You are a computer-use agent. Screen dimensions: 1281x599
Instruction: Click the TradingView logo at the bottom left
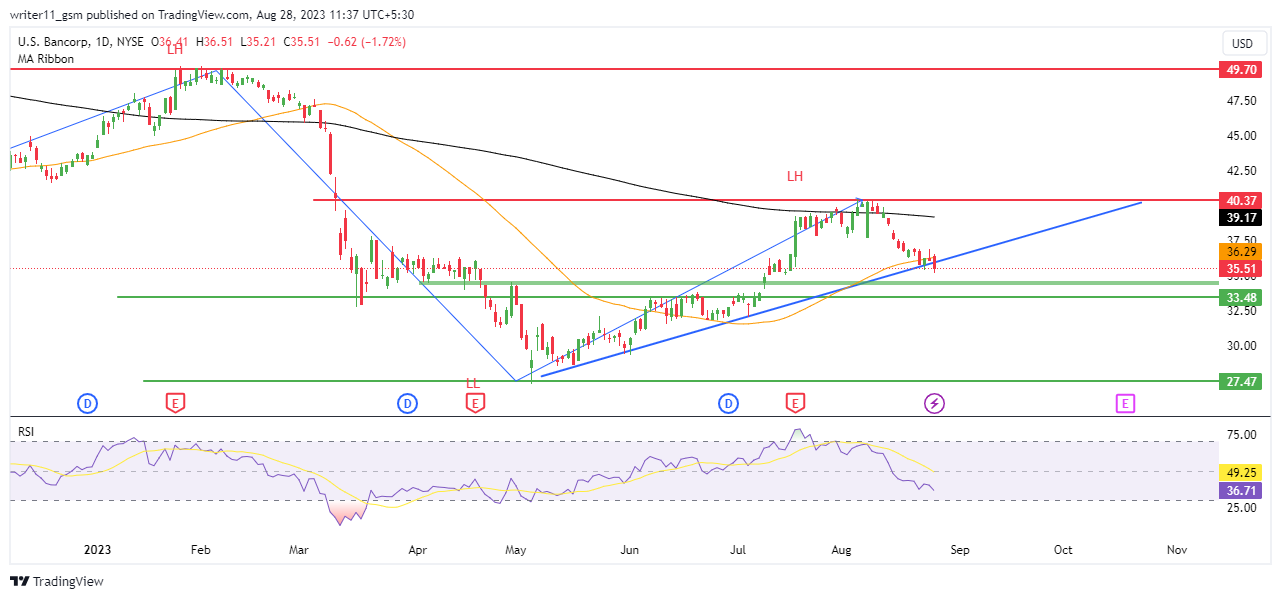(x=57, y=581)
